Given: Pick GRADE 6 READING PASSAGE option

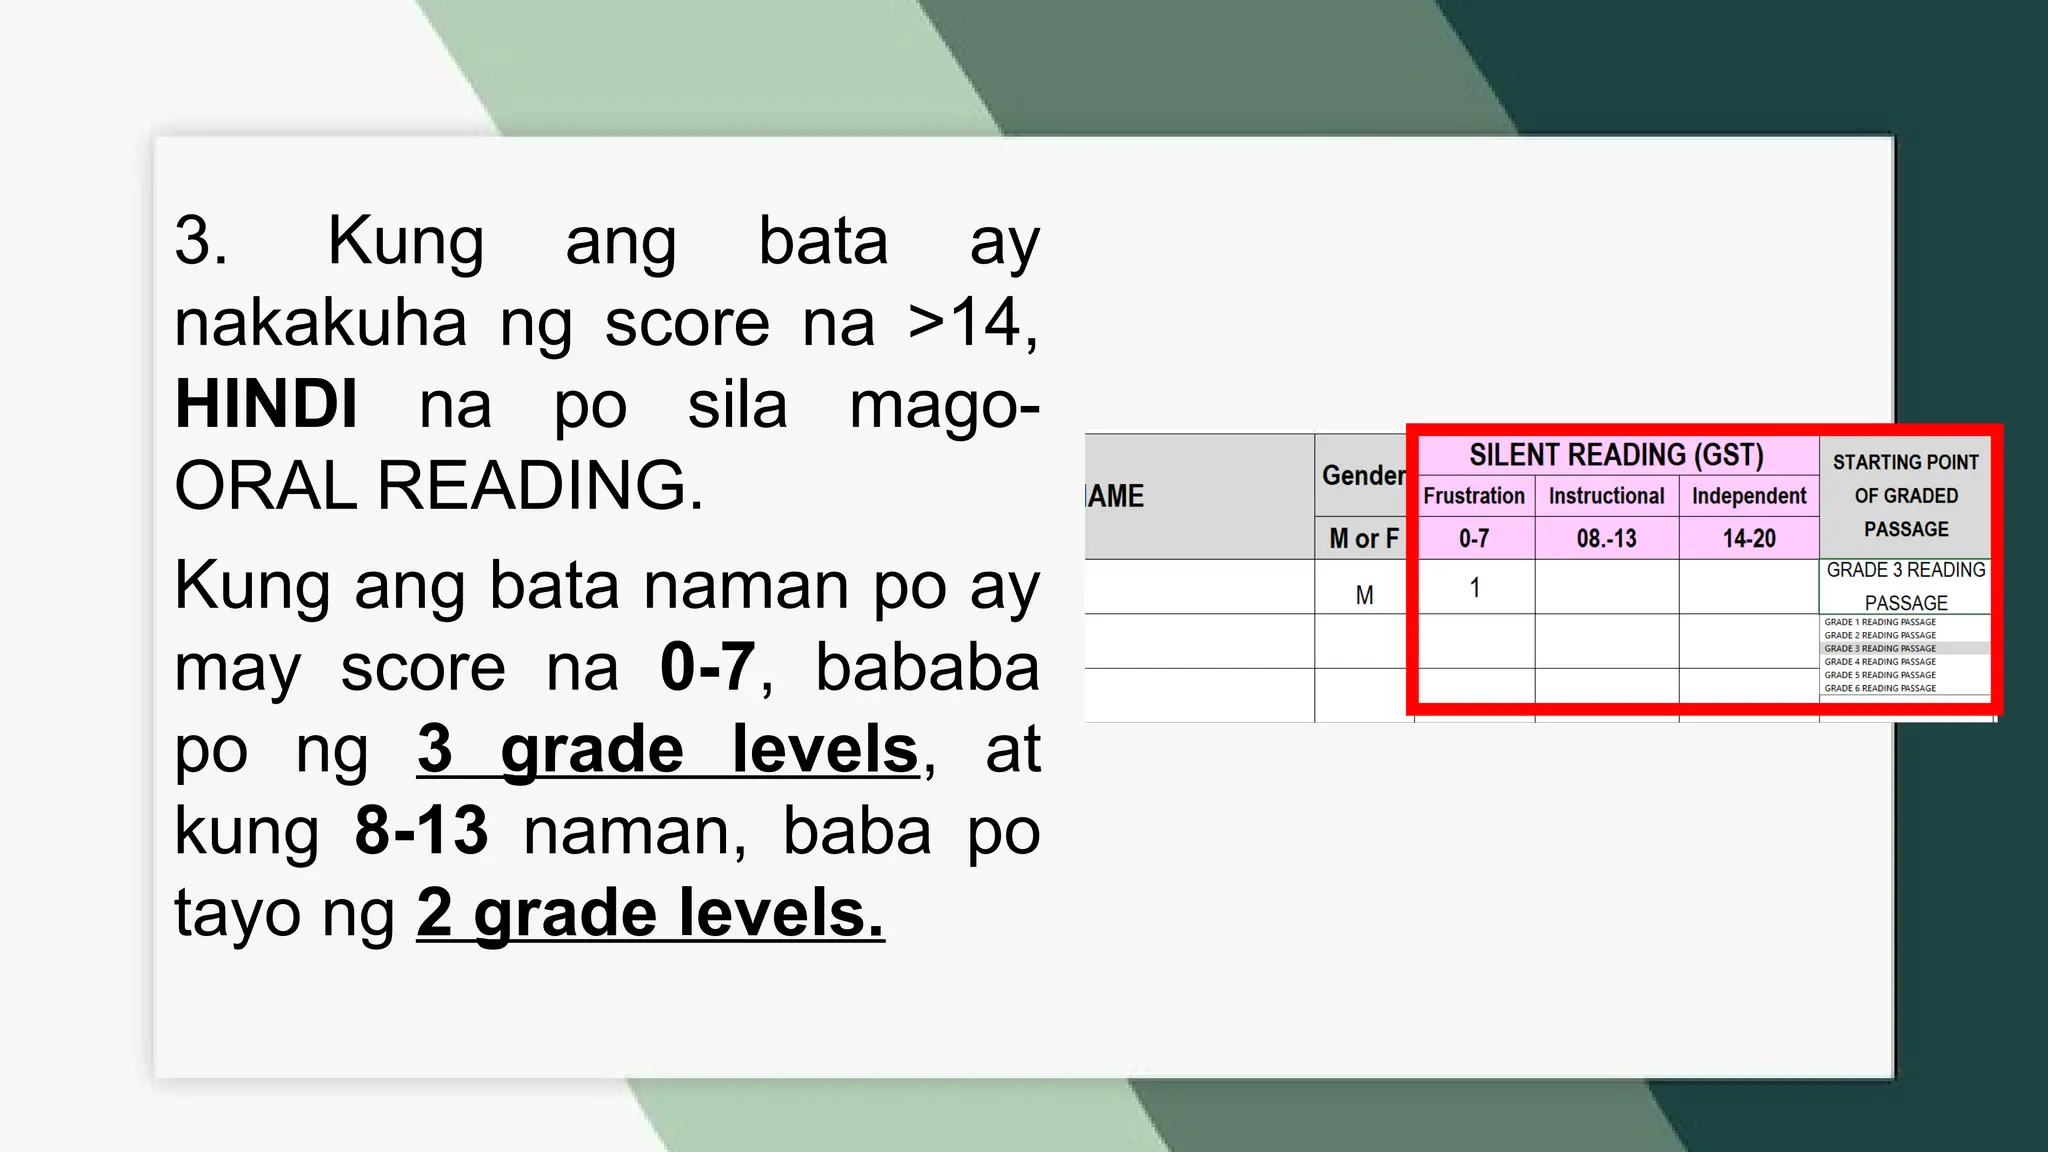Looking at the screenshot, I should click(x=1880, y=688).
